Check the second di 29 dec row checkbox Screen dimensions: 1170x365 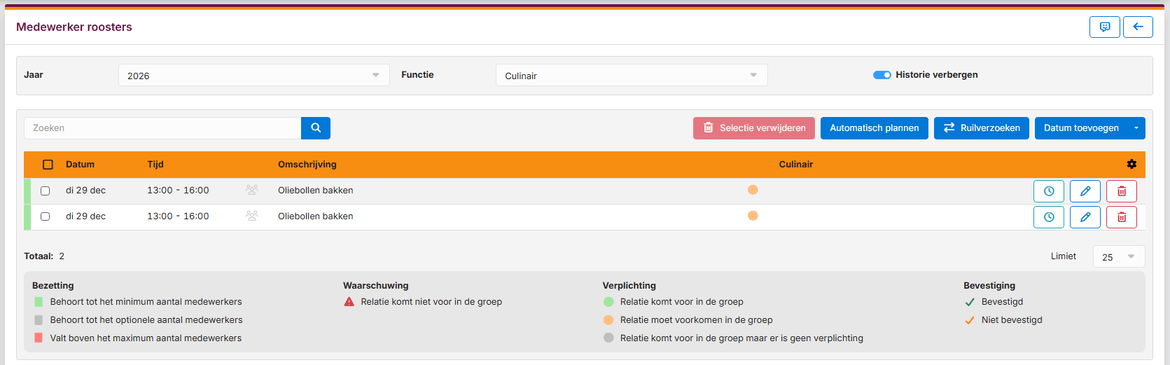45,216
